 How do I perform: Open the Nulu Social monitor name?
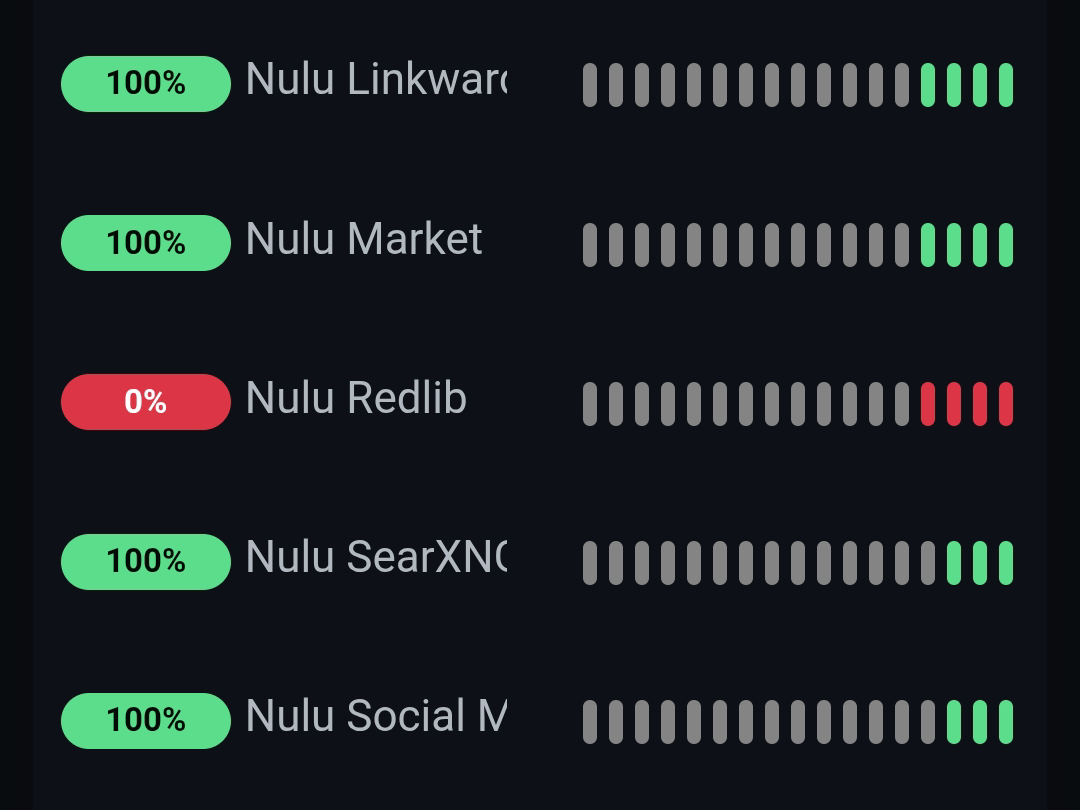tap(376, 717)
